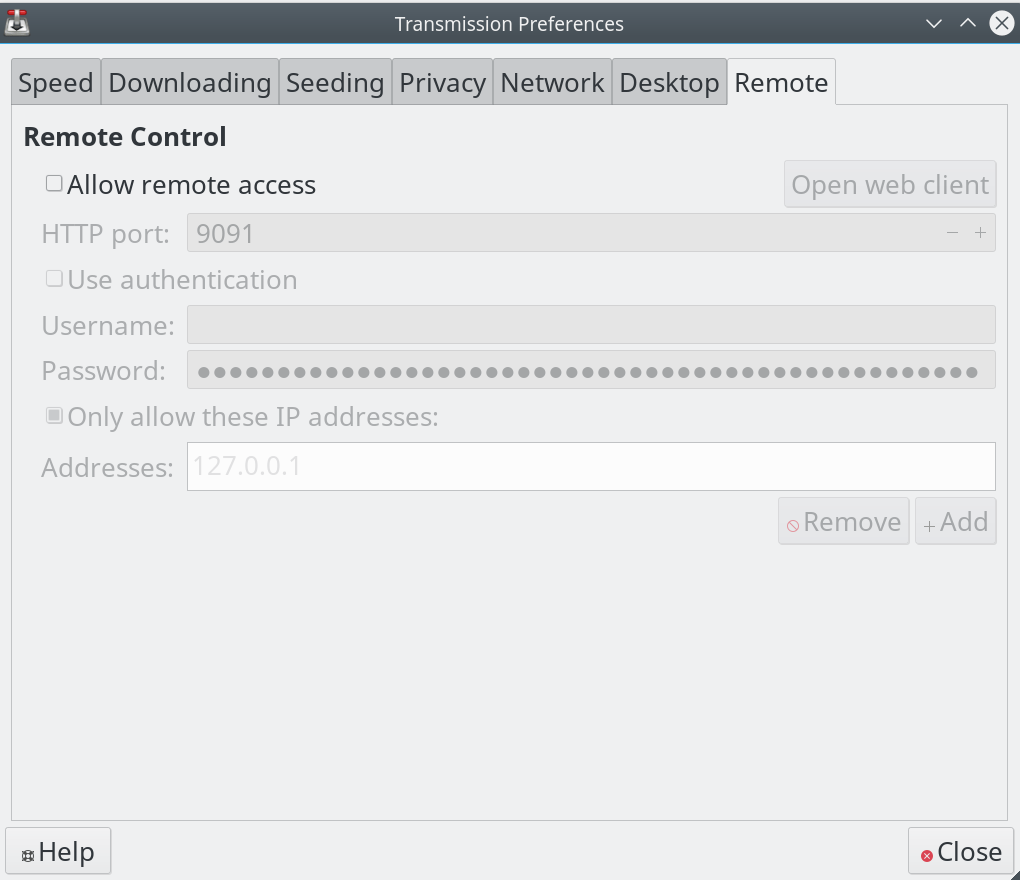Switch to the Desktop tab
This screenshot has height=880, width=1020.
coord(669,82)
